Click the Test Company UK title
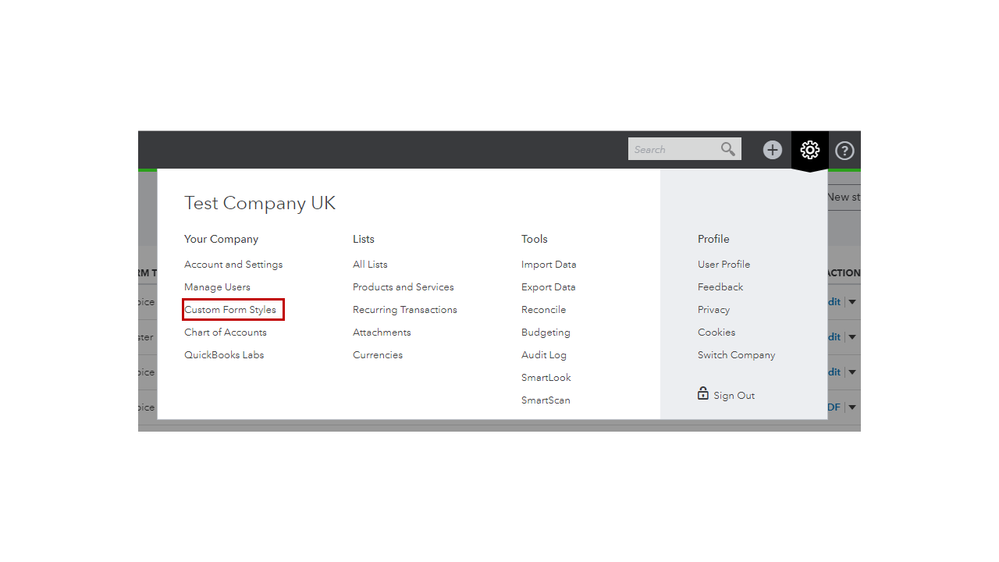 point(260,203)
